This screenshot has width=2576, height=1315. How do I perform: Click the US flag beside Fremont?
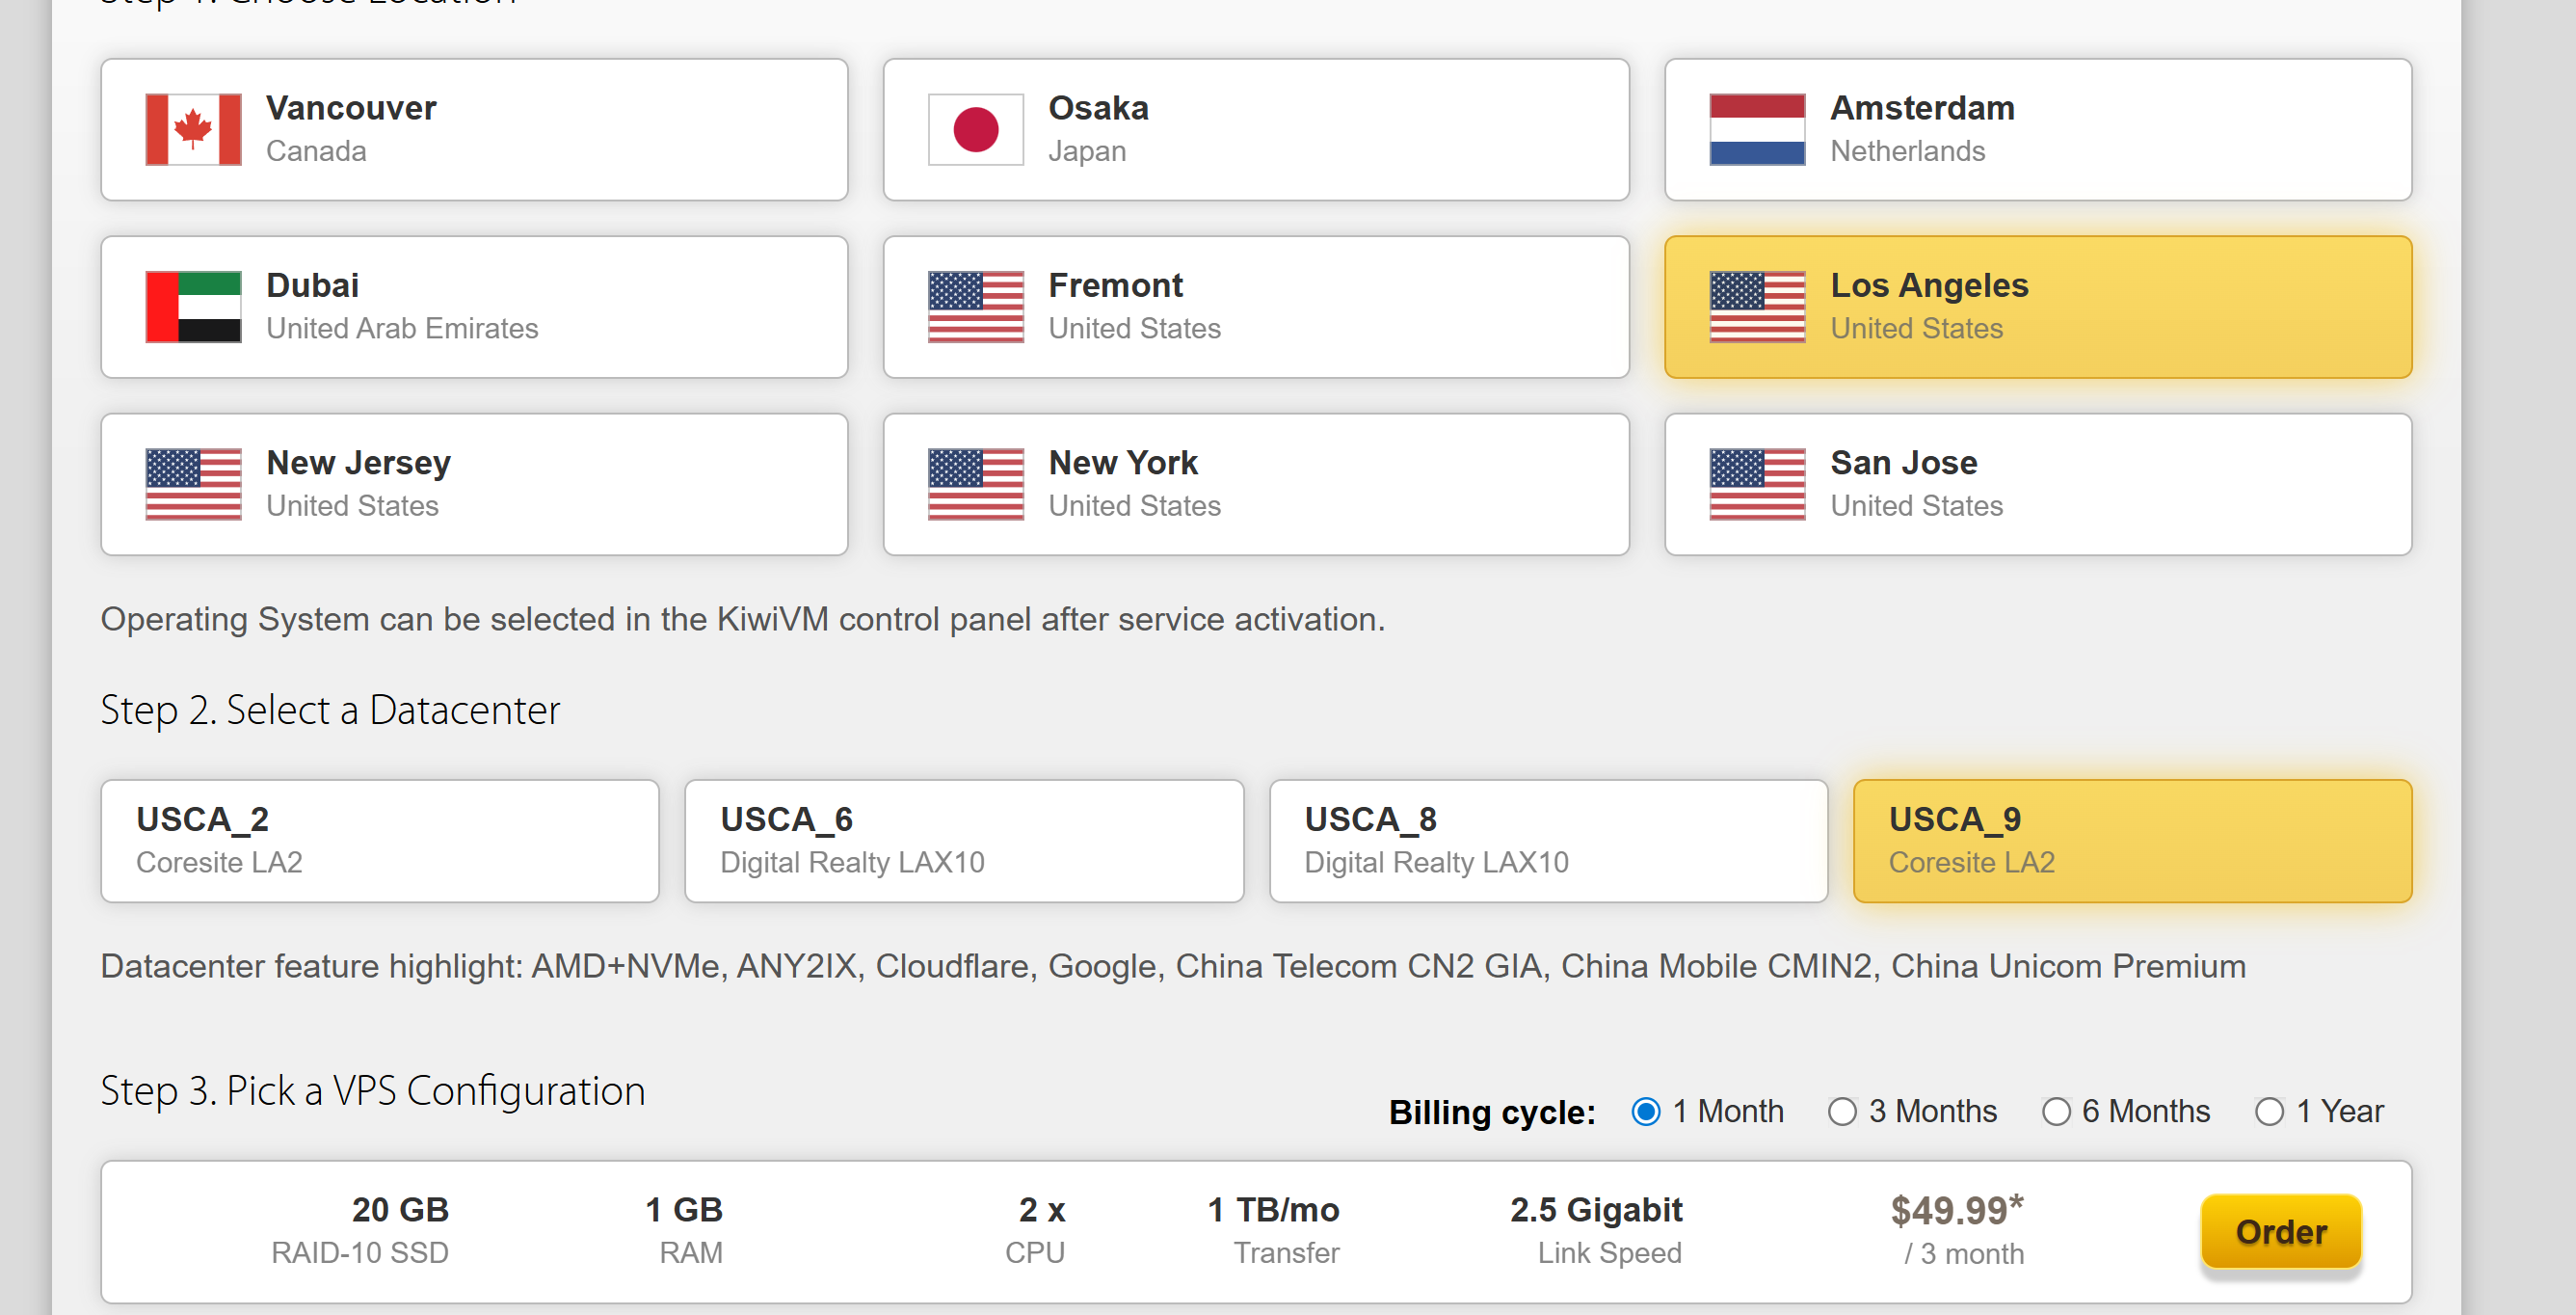coord(975,307)
